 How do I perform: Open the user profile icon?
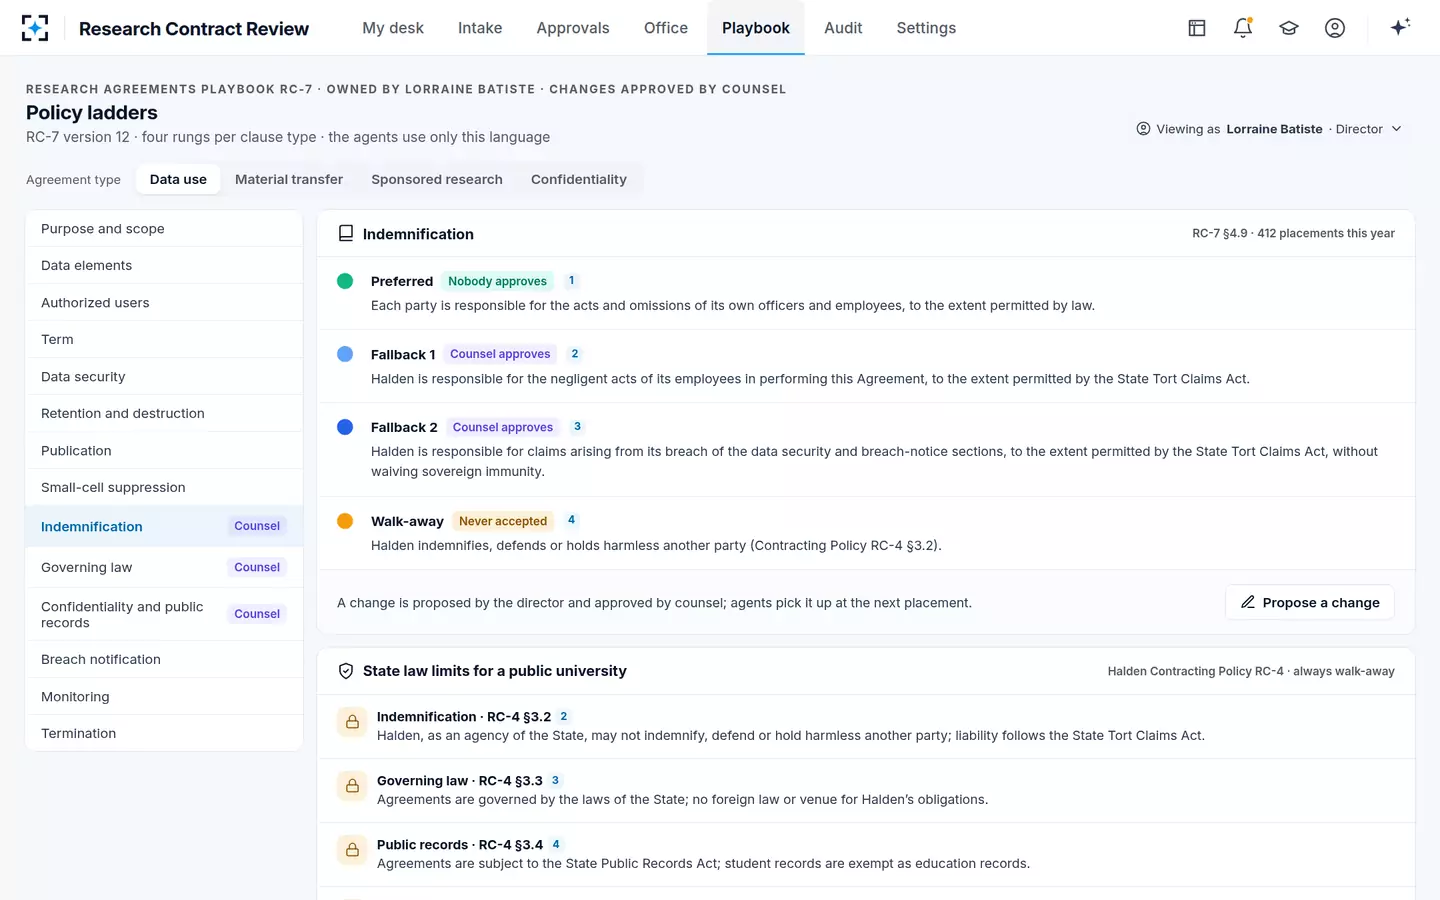tap(1335, 28)
